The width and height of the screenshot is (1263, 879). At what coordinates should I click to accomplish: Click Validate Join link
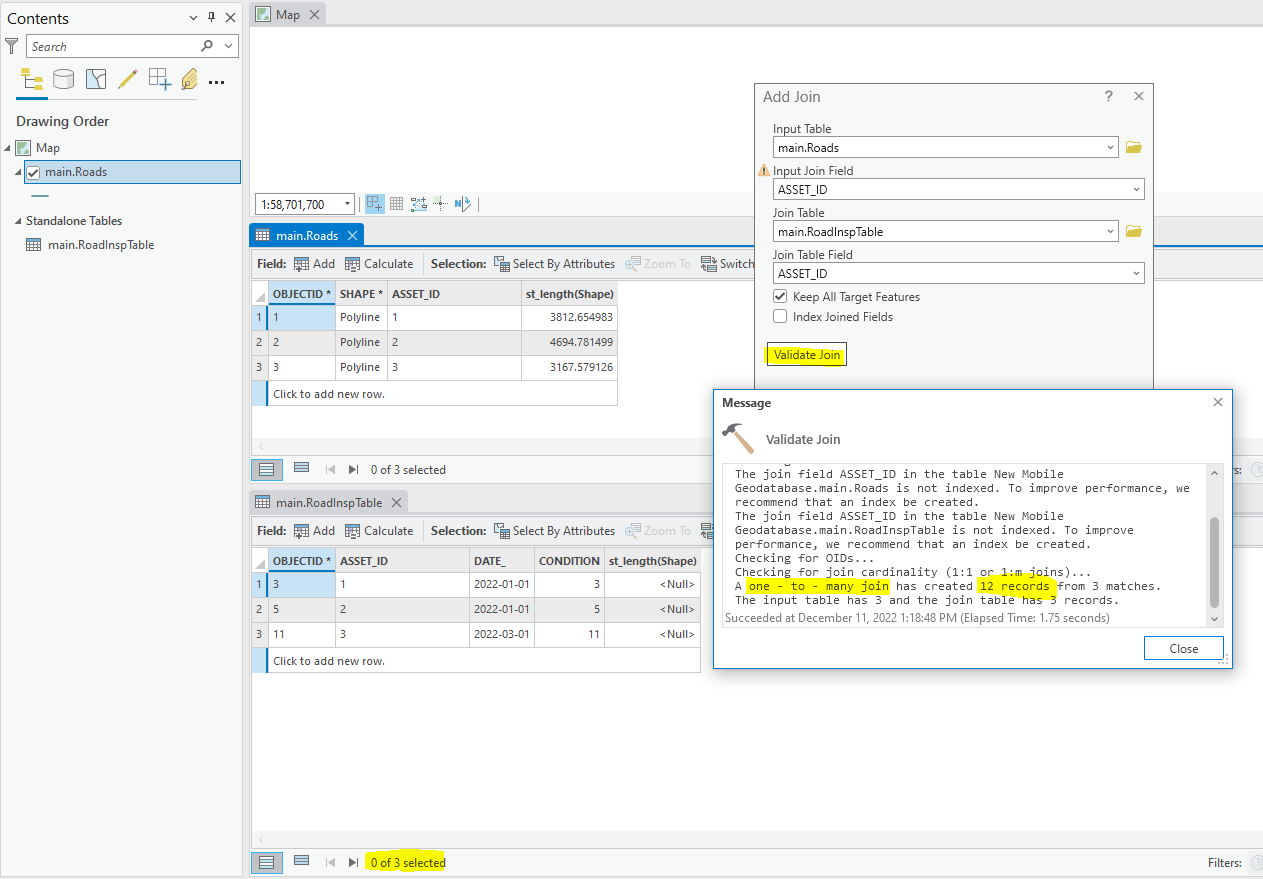[x=807, y=355]
